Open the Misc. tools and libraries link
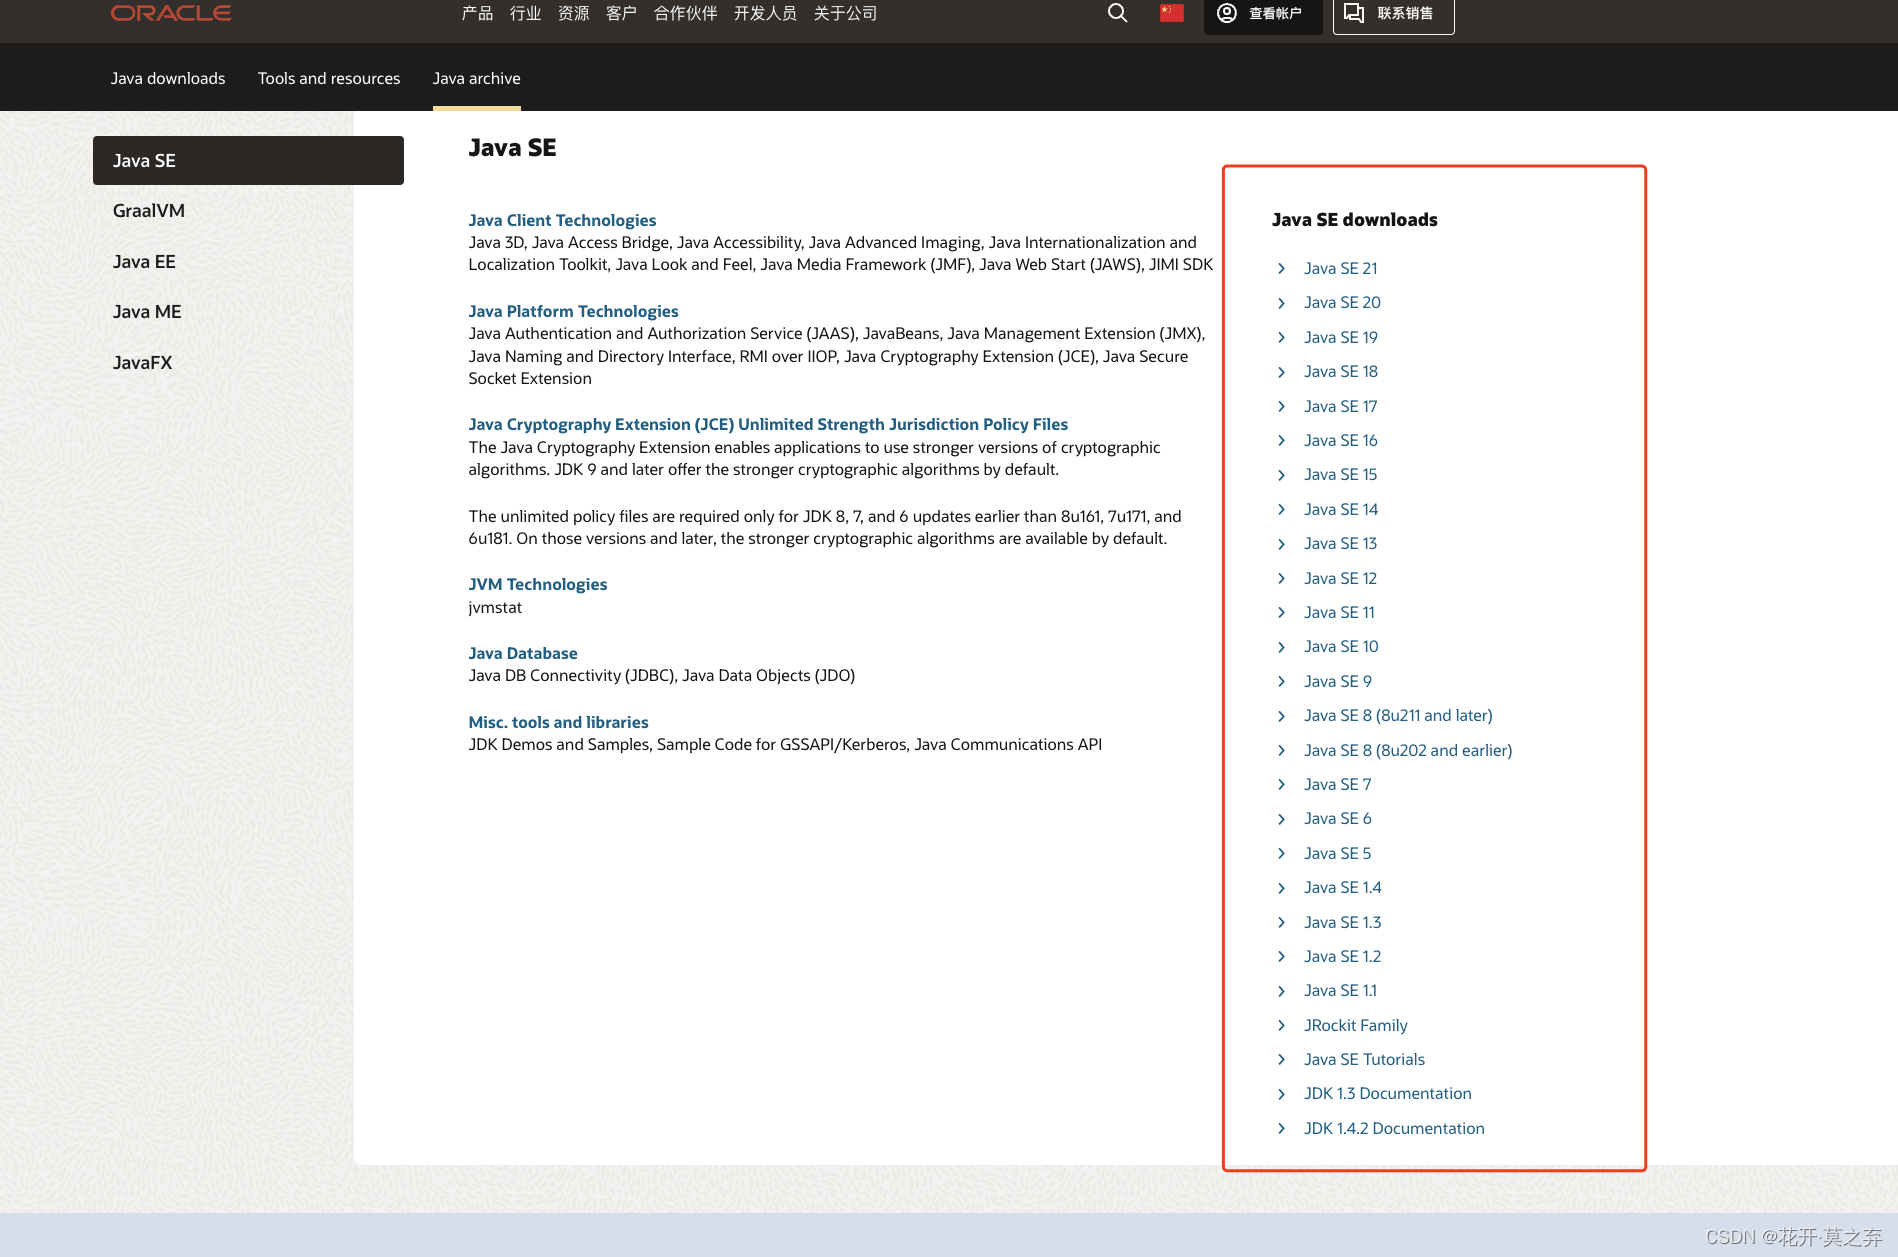Image resolution: width=1898 pixels, height=1257 pixels. pos(558,722)
